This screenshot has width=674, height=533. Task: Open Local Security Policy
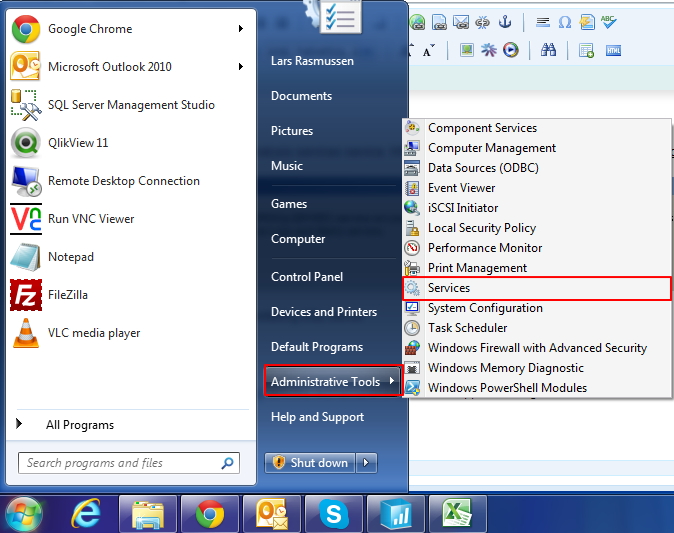(536, 228)
